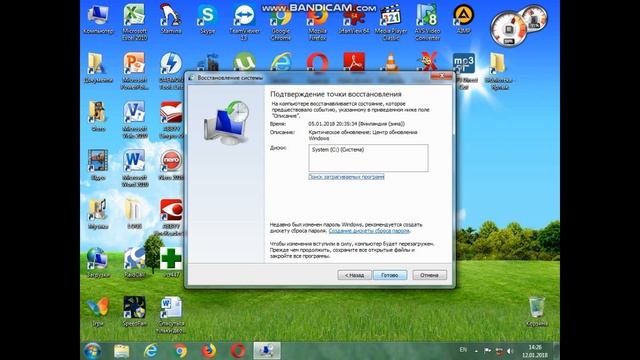Select the Skype desktop shortcut
Screen dimensions: 640x360
tap(207, 19)
